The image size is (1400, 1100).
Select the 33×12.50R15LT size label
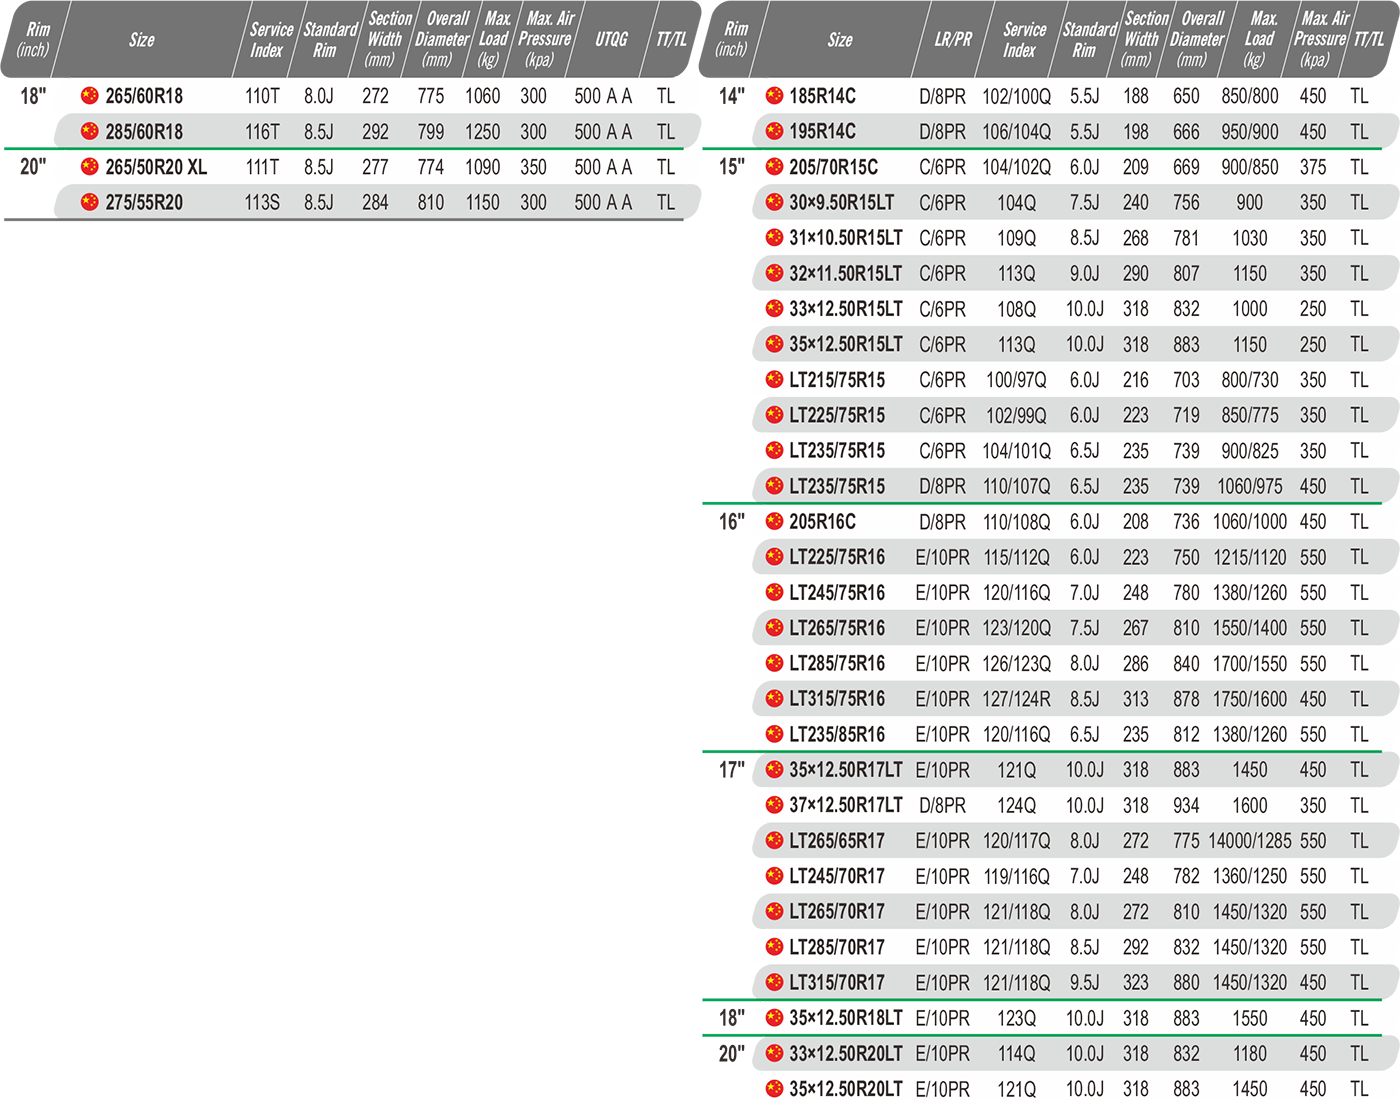(845, 309)
